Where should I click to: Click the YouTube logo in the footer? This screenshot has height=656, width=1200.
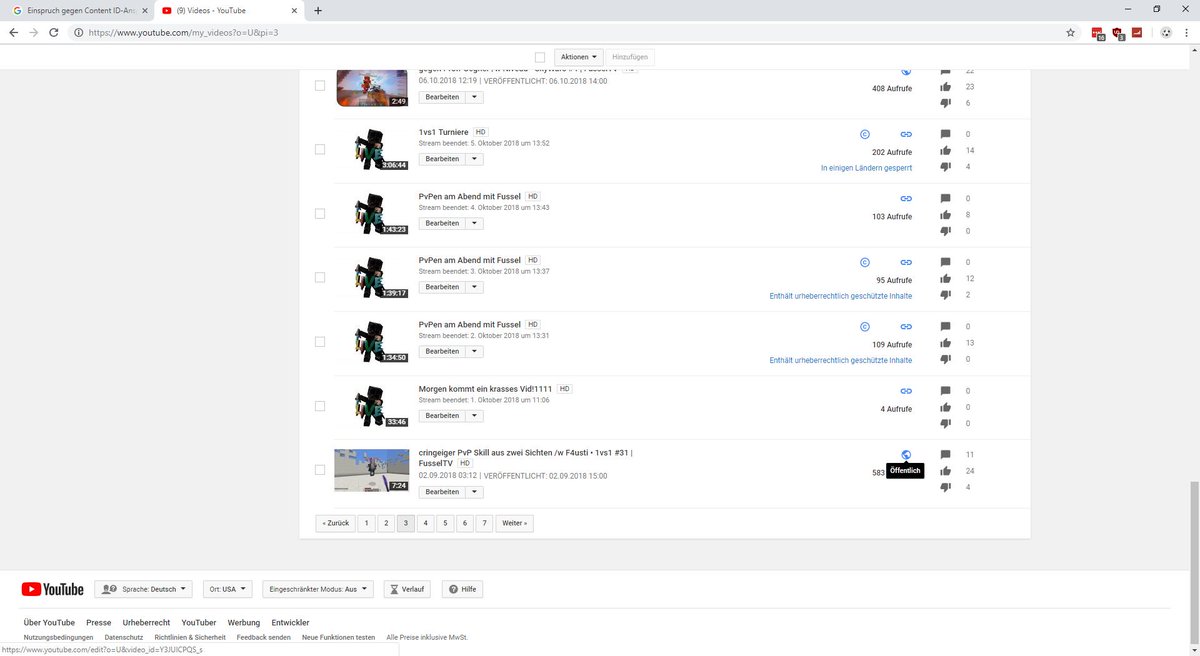[54, 589]
